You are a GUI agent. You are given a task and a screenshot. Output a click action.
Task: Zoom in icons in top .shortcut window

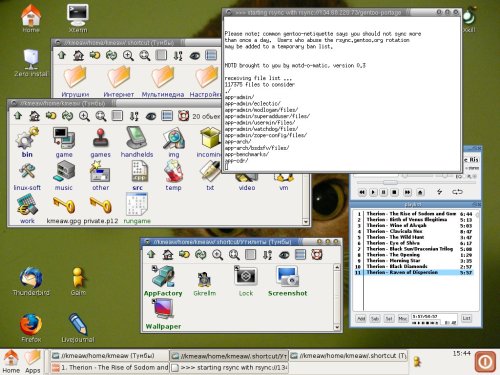(x=128, y=55)
